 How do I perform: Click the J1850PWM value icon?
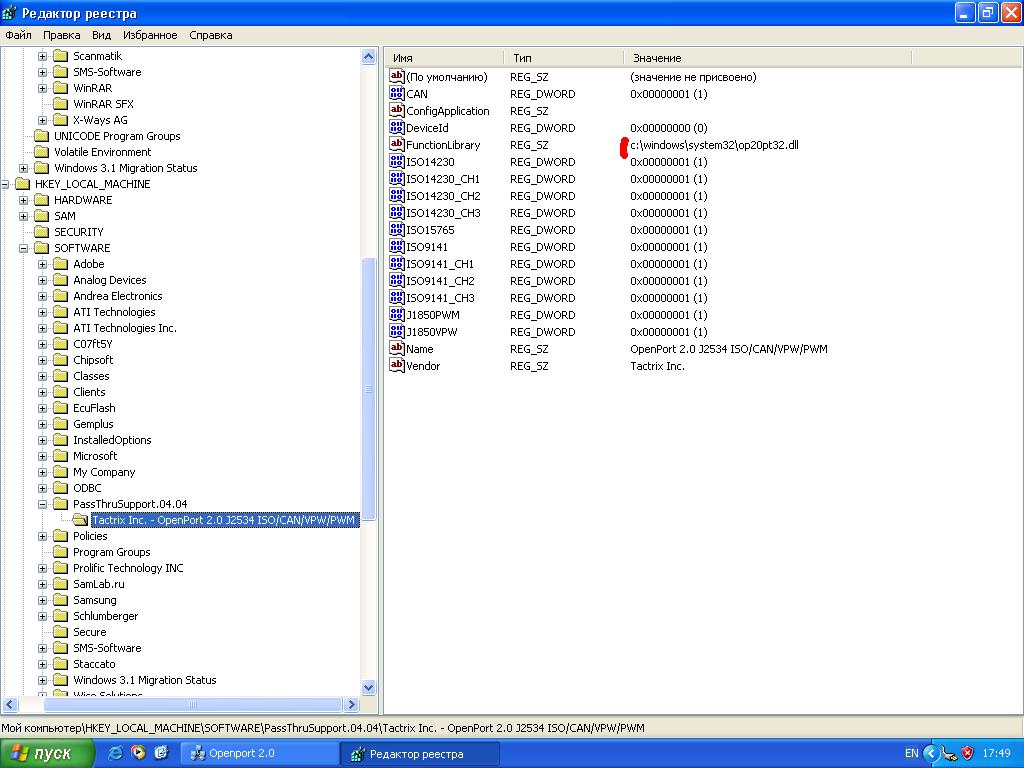(x=396, y=314)
